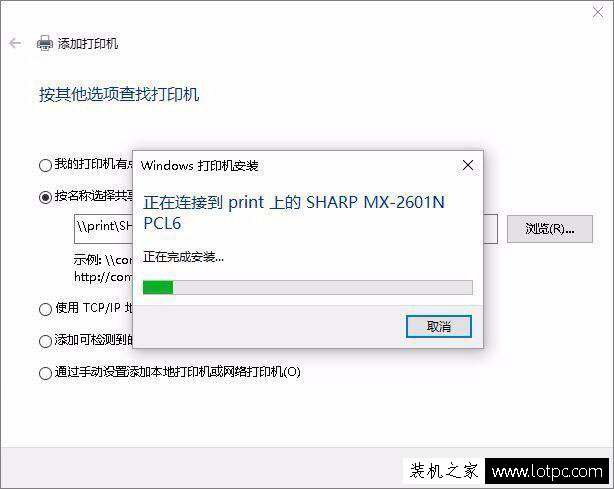Click the 浏览(R)... button
This screenshot has width=614, height=489.
550,229
